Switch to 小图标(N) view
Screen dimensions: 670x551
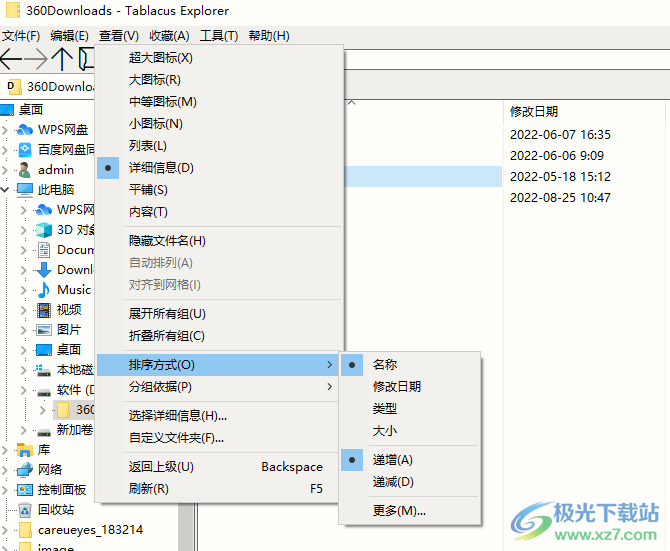pyautogui.click(x=219, y=124)
